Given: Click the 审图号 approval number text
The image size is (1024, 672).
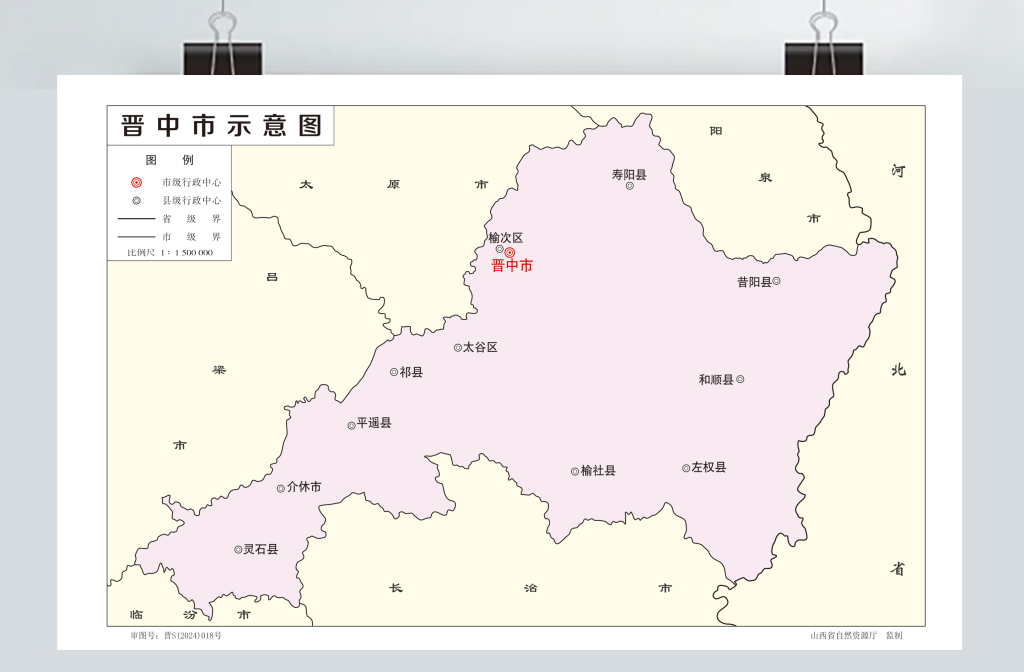Looking at the screenshot, I should [x=176, y=635].
